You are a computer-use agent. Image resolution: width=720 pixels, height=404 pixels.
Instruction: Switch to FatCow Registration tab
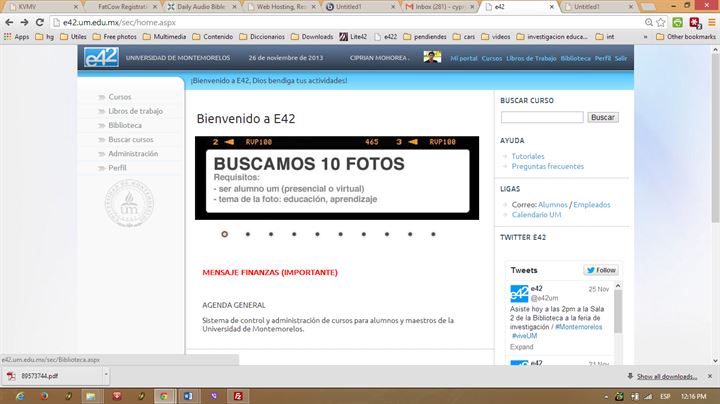[122, 7]
